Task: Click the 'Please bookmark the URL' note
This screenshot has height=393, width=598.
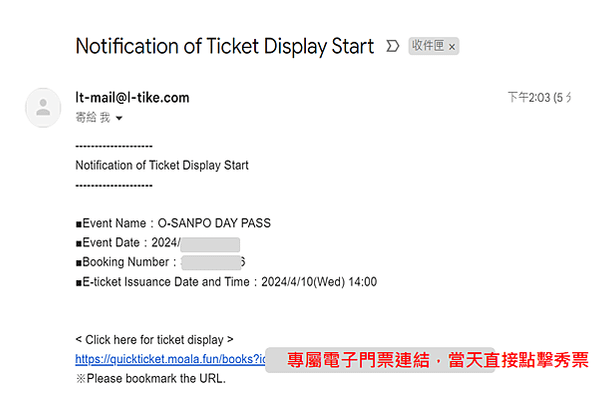Action: click(151, 379)
